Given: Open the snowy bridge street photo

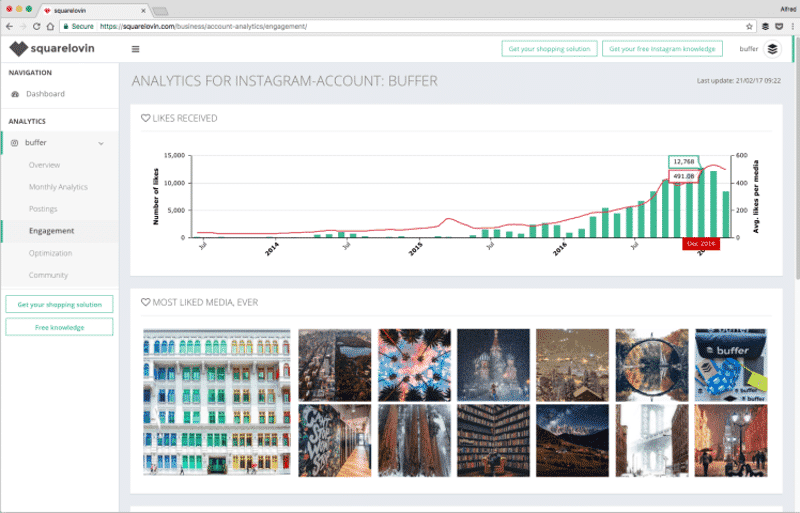Looking at the screenshot, I should point(652,441).
